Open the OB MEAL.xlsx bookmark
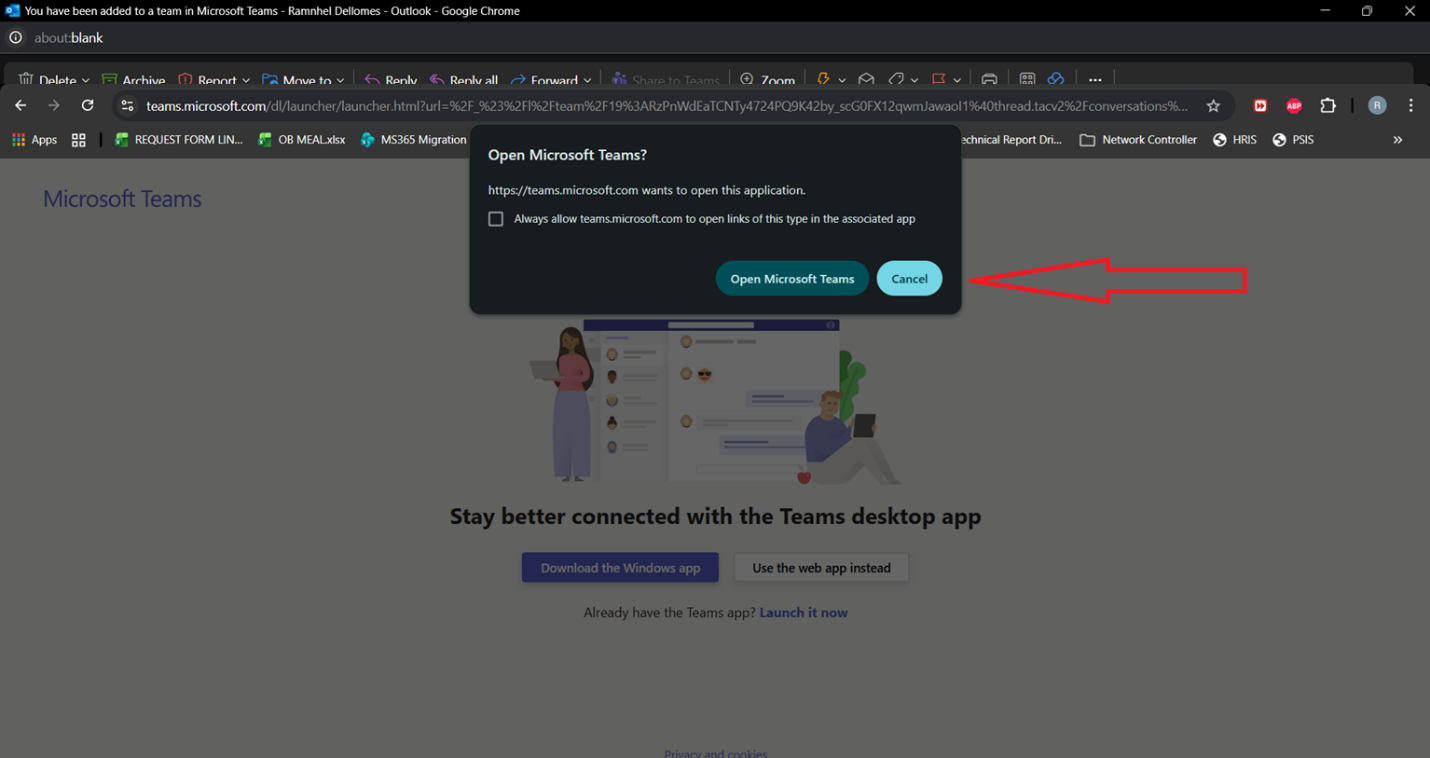 pos(302,140)
